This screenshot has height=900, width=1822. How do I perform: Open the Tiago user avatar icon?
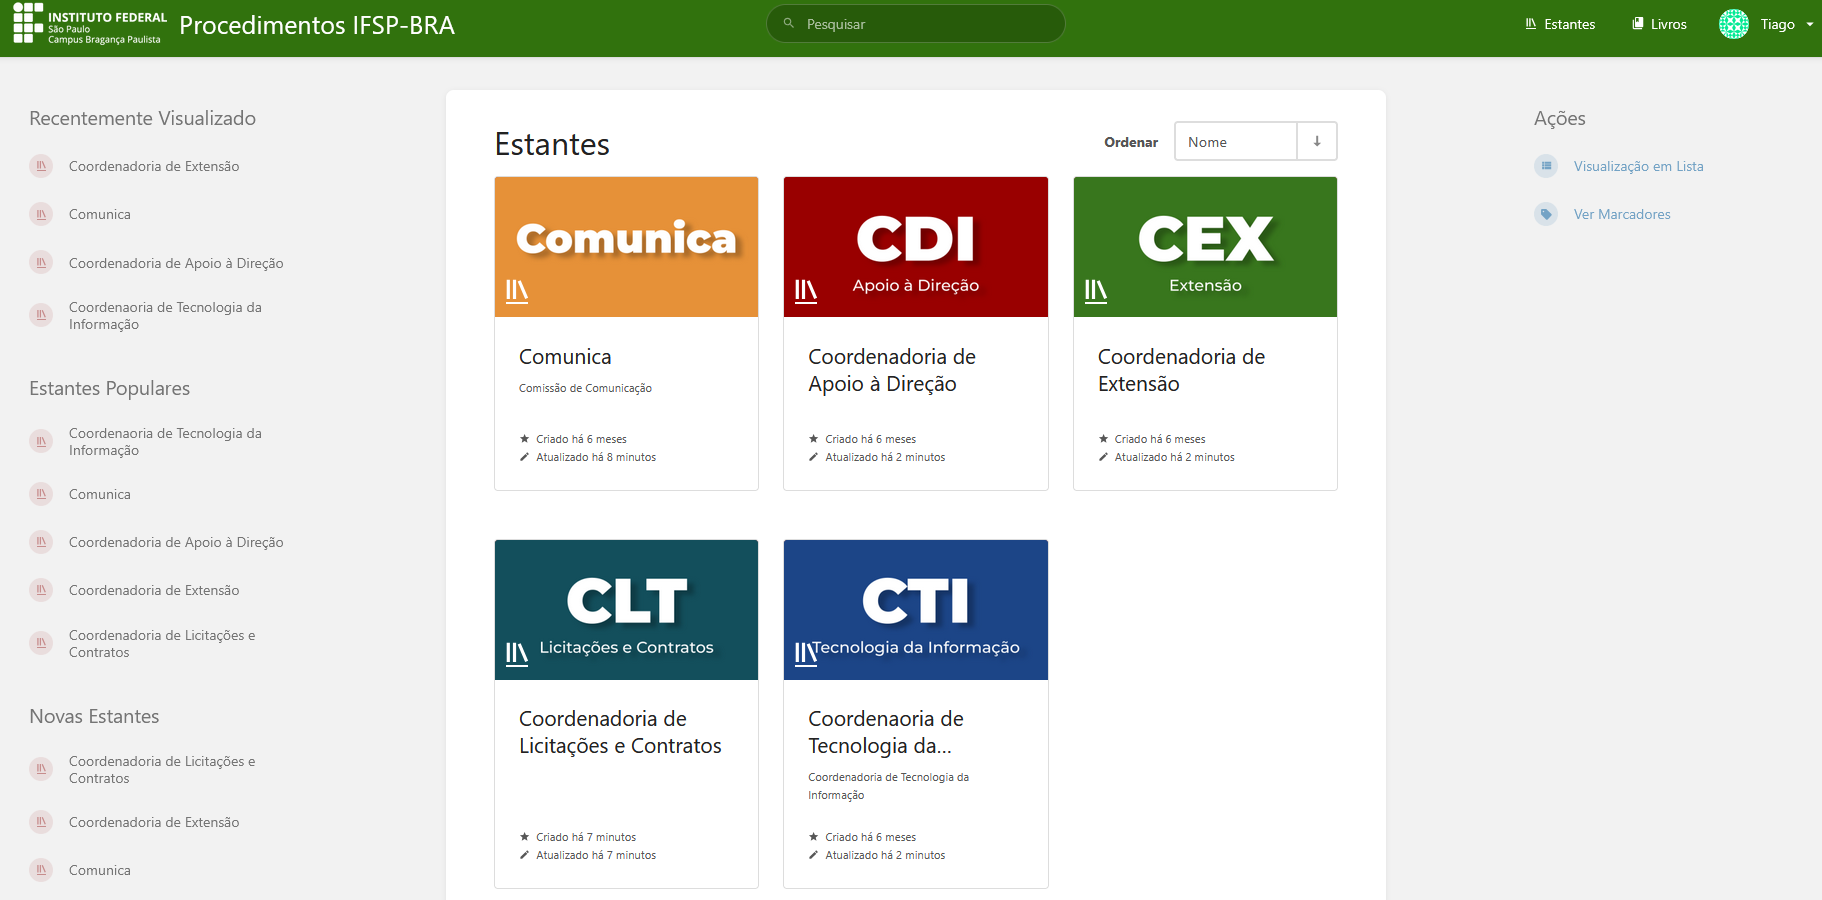1734,24
